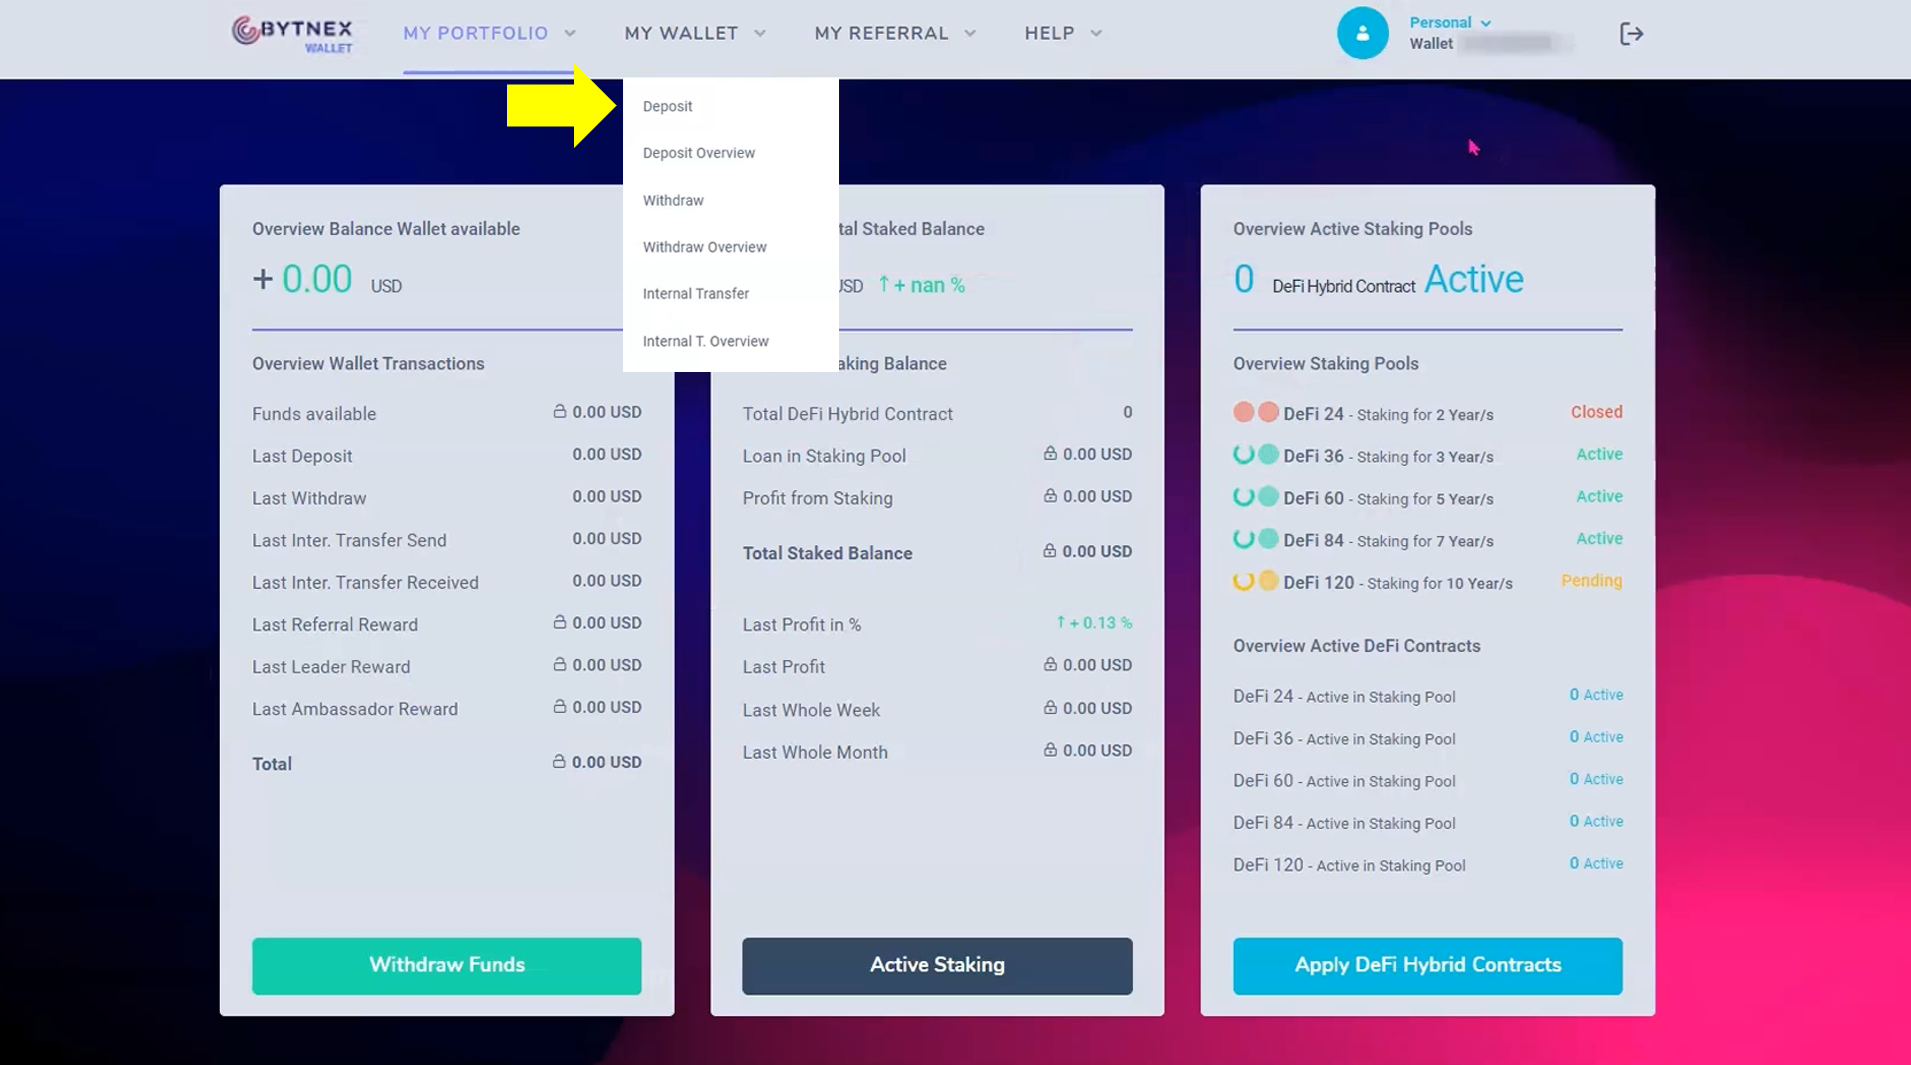Click the lock icon beside Funds available

tap(559, 412)
